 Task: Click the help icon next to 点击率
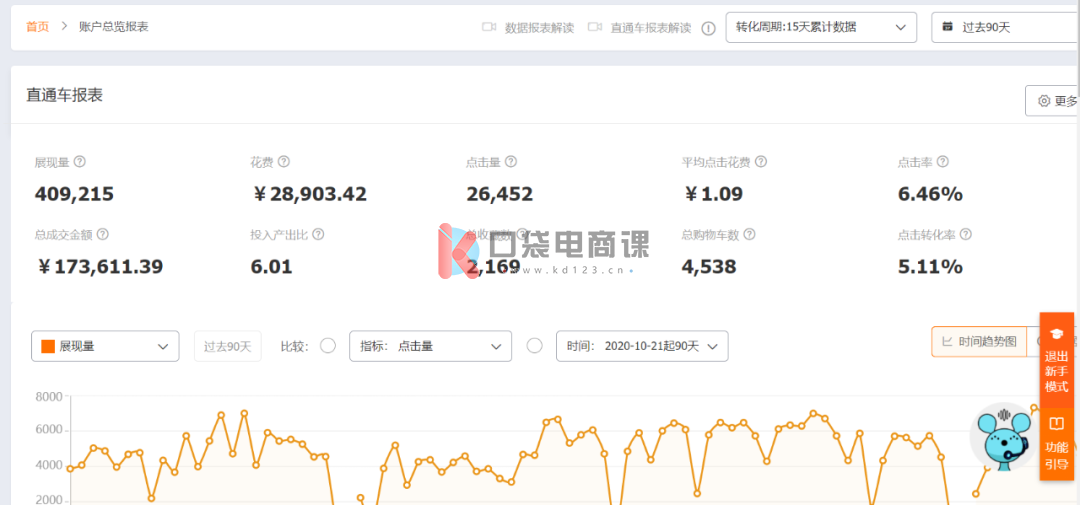(x=943, y=162)
